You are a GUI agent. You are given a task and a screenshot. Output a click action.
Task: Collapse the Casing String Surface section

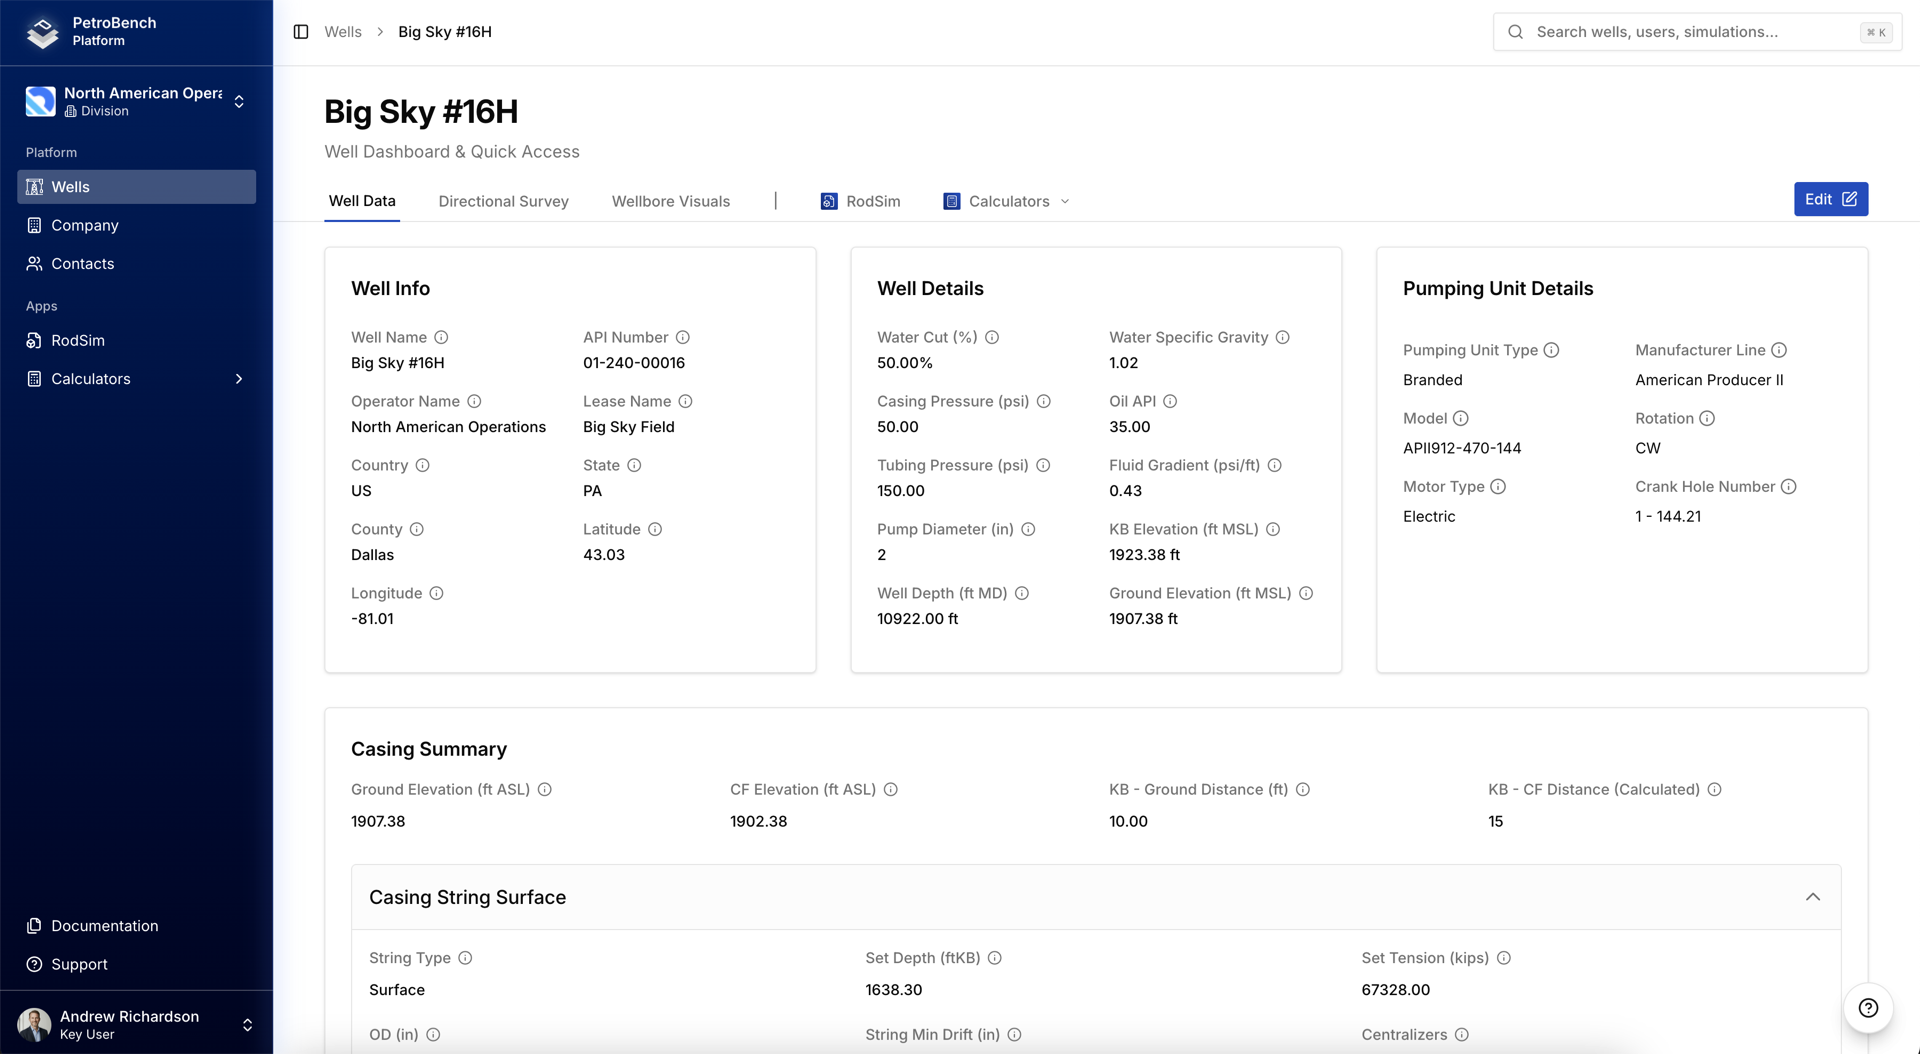1813,897
